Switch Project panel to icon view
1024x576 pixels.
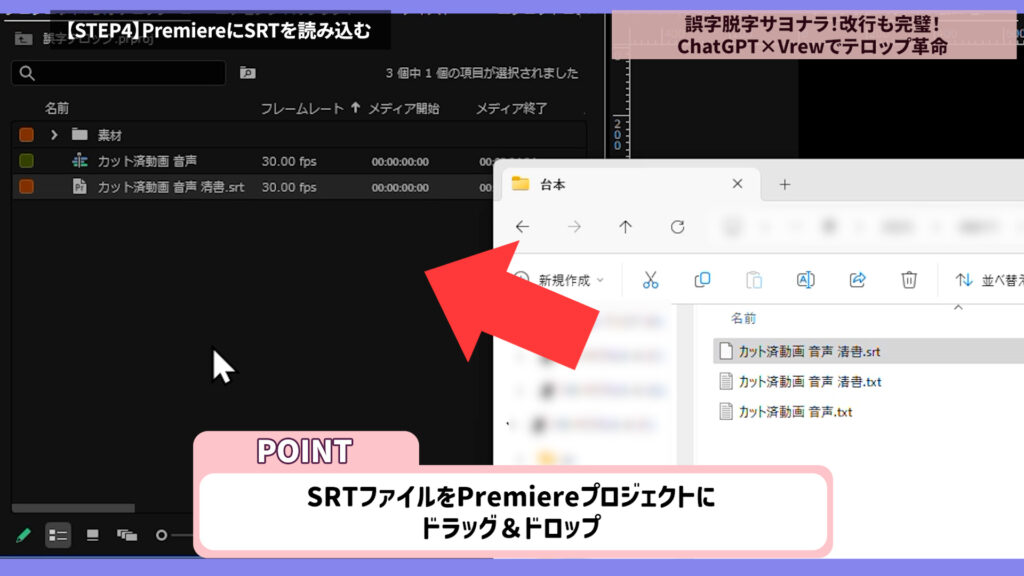pyautogui.click(x=93, y=536)
